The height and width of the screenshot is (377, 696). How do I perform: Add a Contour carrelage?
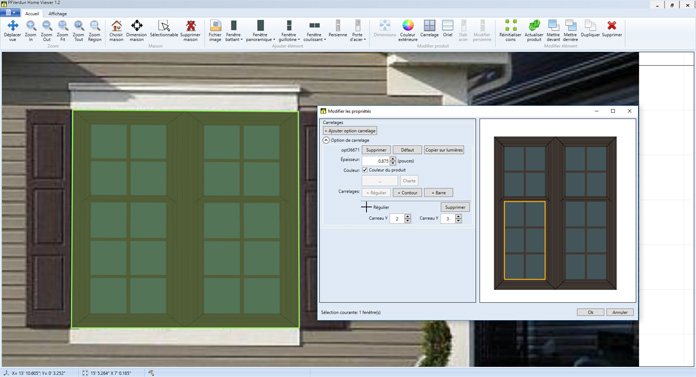tap(407, 193)
